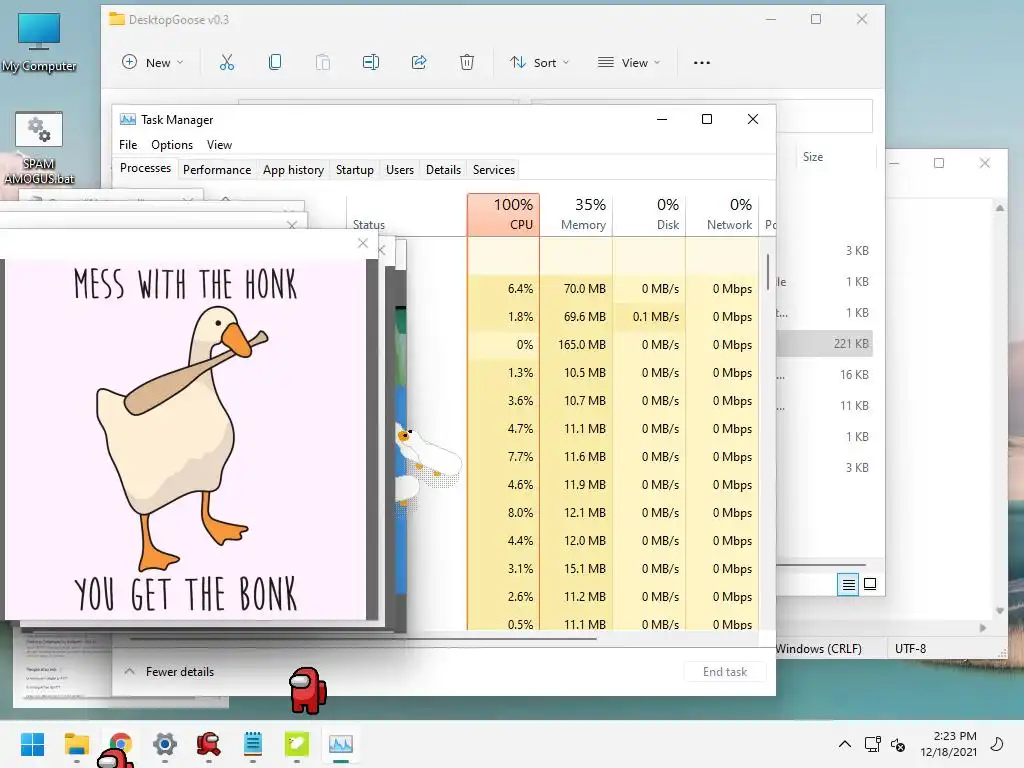Image resolution: width=1024 pixels, height=768 pixels.
Task: Open Notepad from the taskbar
Action: [x=253, y=744]
